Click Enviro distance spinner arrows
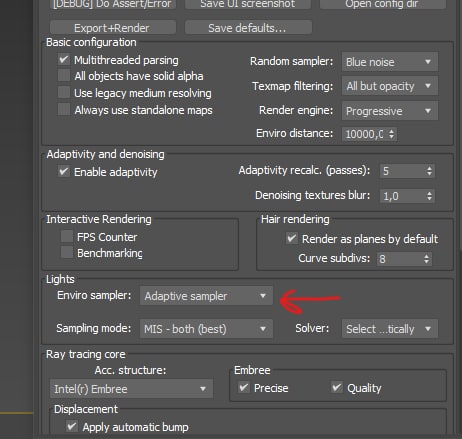The height and width of the screenshot is (439, 462). coord(392,134)
